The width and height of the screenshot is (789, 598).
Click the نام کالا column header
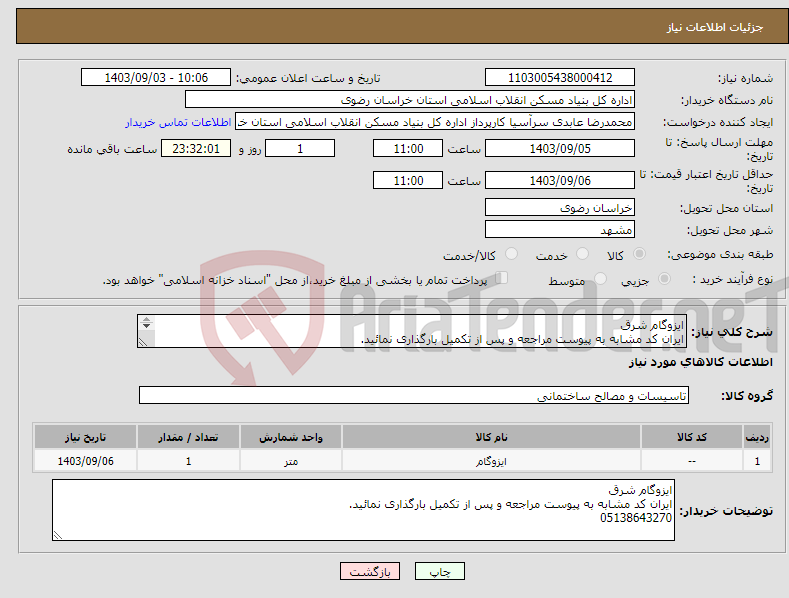[491, 437]
